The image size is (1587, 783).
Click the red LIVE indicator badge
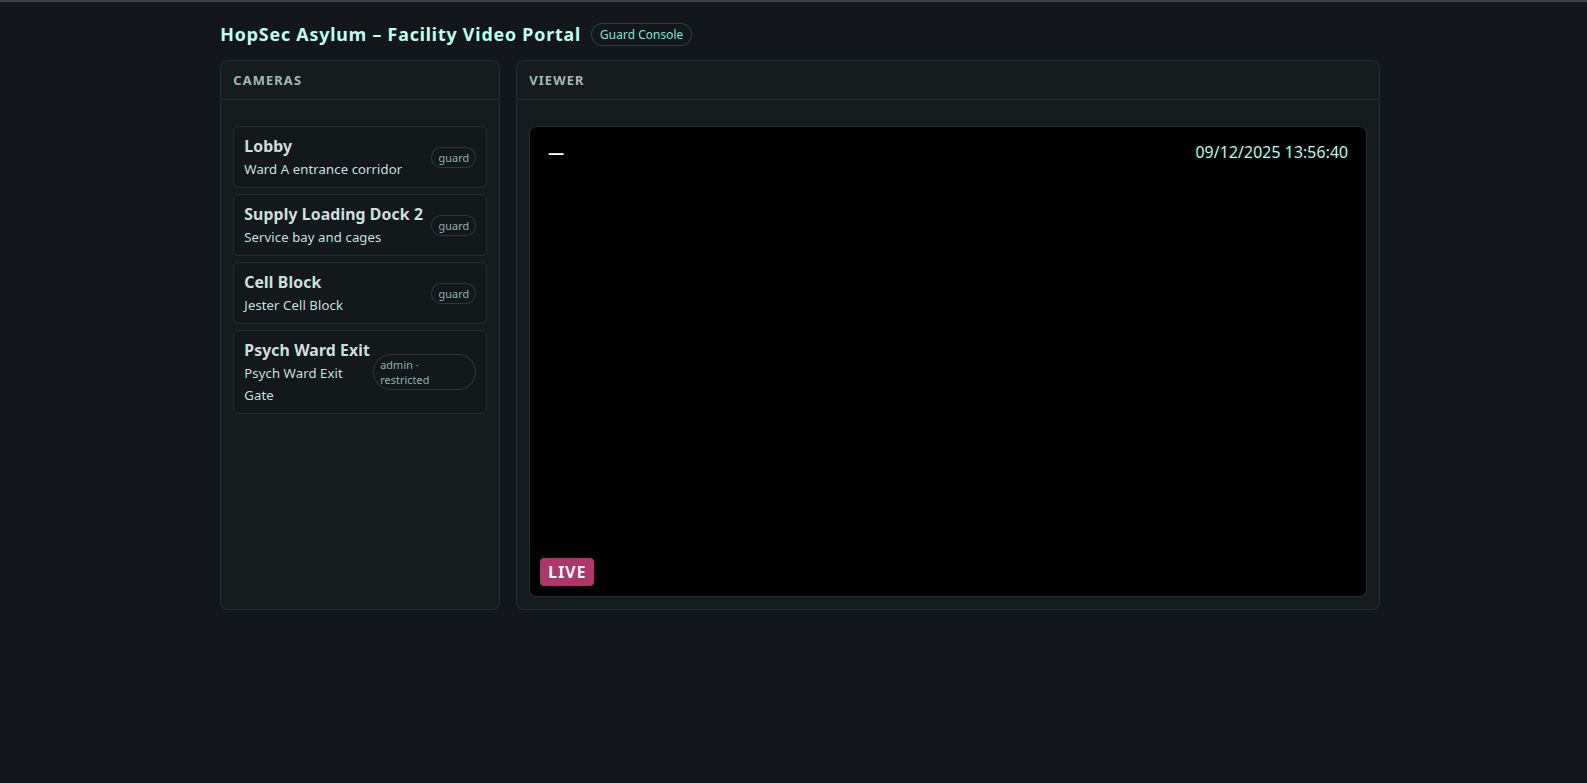pos(567,572)
